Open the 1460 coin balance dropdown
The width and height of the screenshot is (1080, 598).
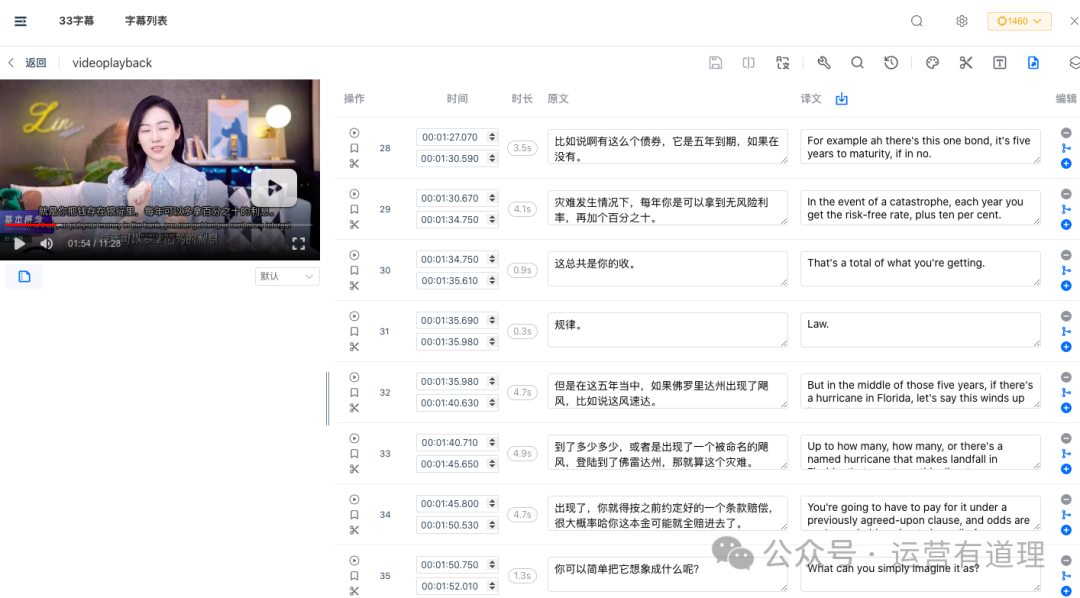click(x=1018, y=20)
